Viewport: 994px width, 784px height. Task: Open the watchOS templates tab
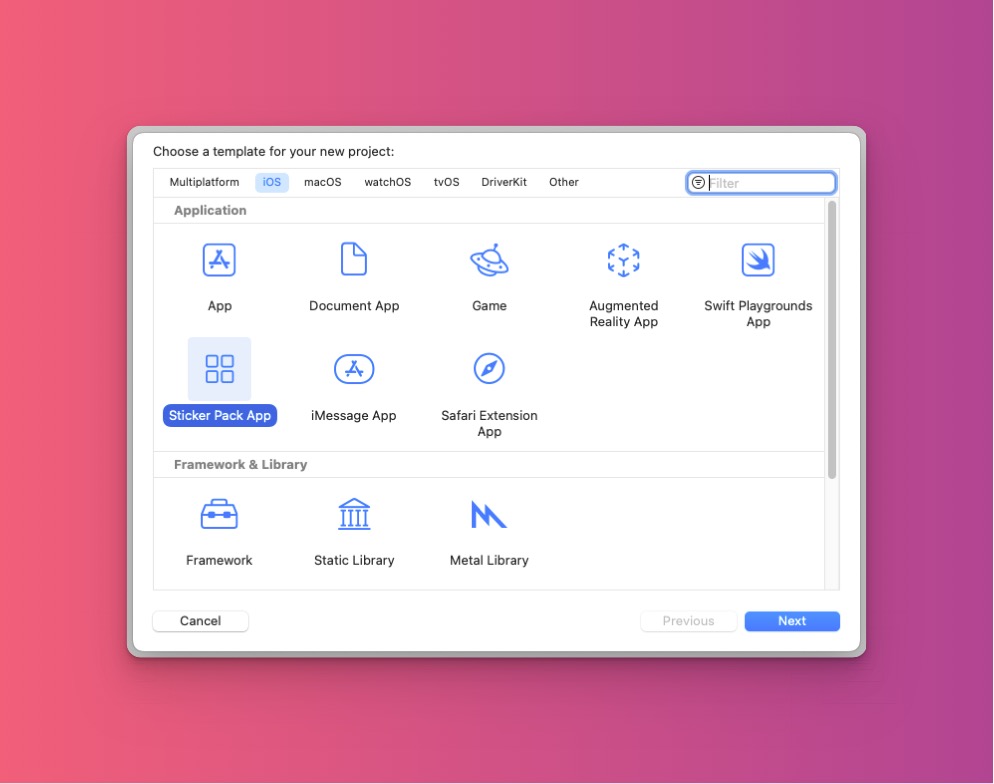pos(387,182)
